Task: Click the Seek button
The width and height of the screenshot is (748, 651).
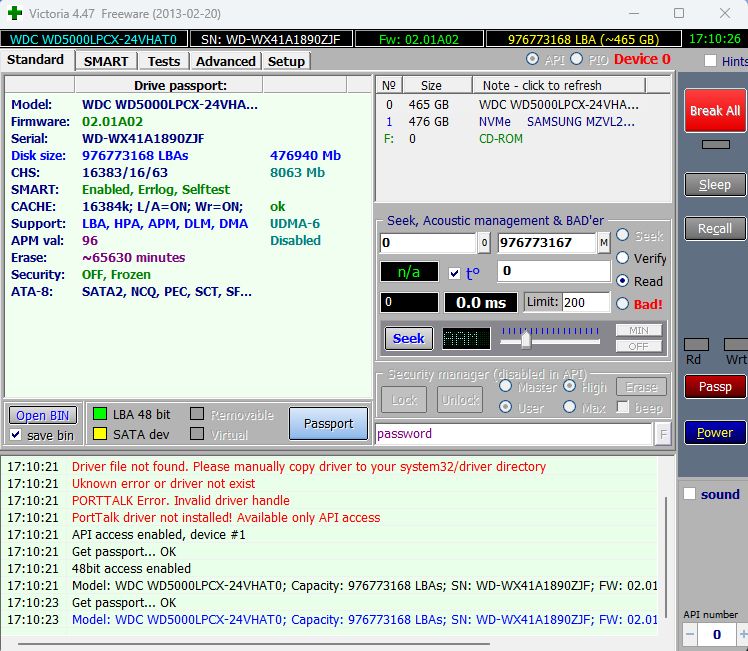Action: click(x=409, y=338)
